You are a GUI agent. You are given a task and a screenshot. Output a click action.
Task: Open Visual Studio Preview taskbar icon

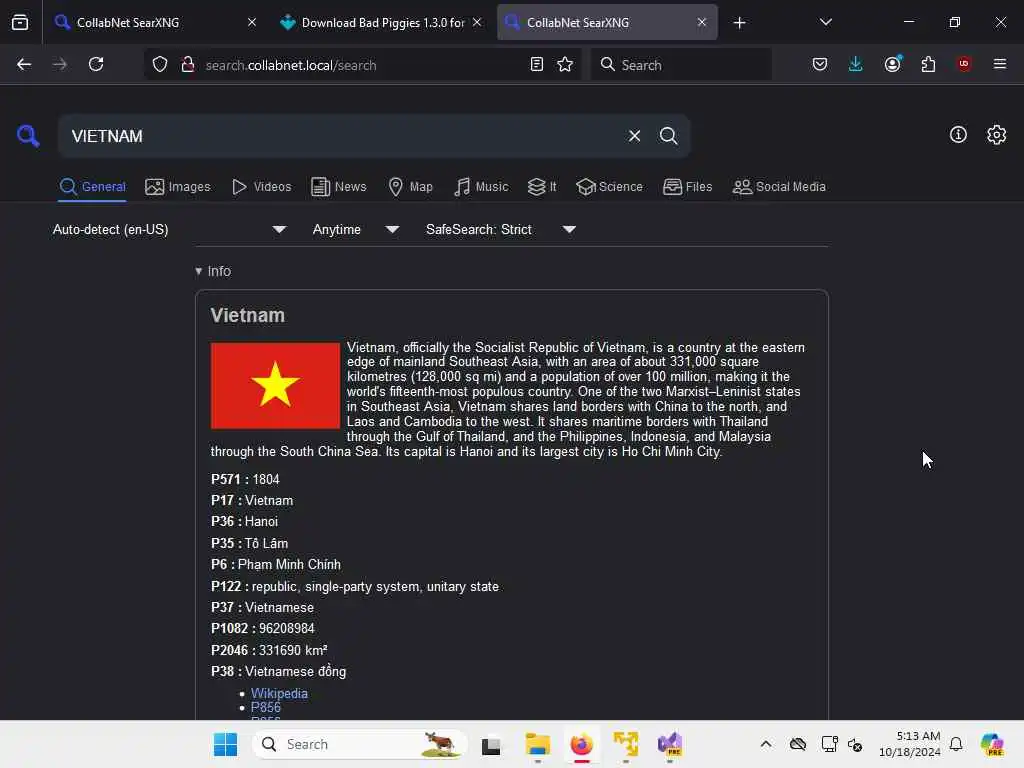click(x=669, y=744)
